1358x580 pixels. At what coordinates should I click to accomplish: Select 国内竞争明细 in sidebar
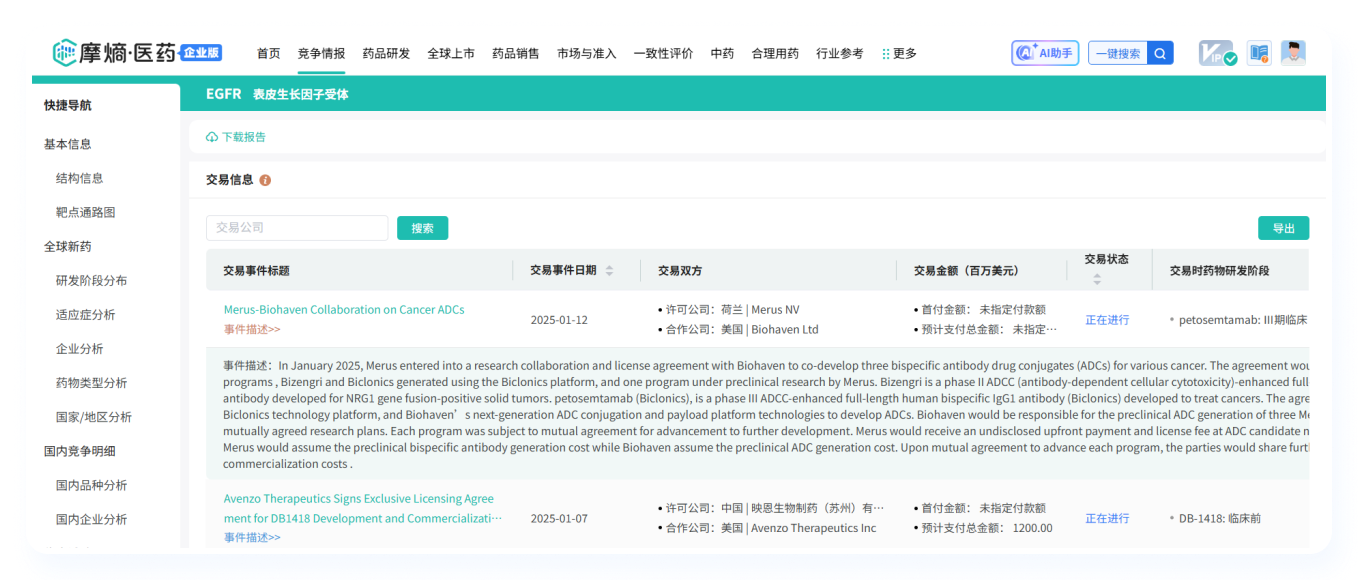click(x=80, y=451)
